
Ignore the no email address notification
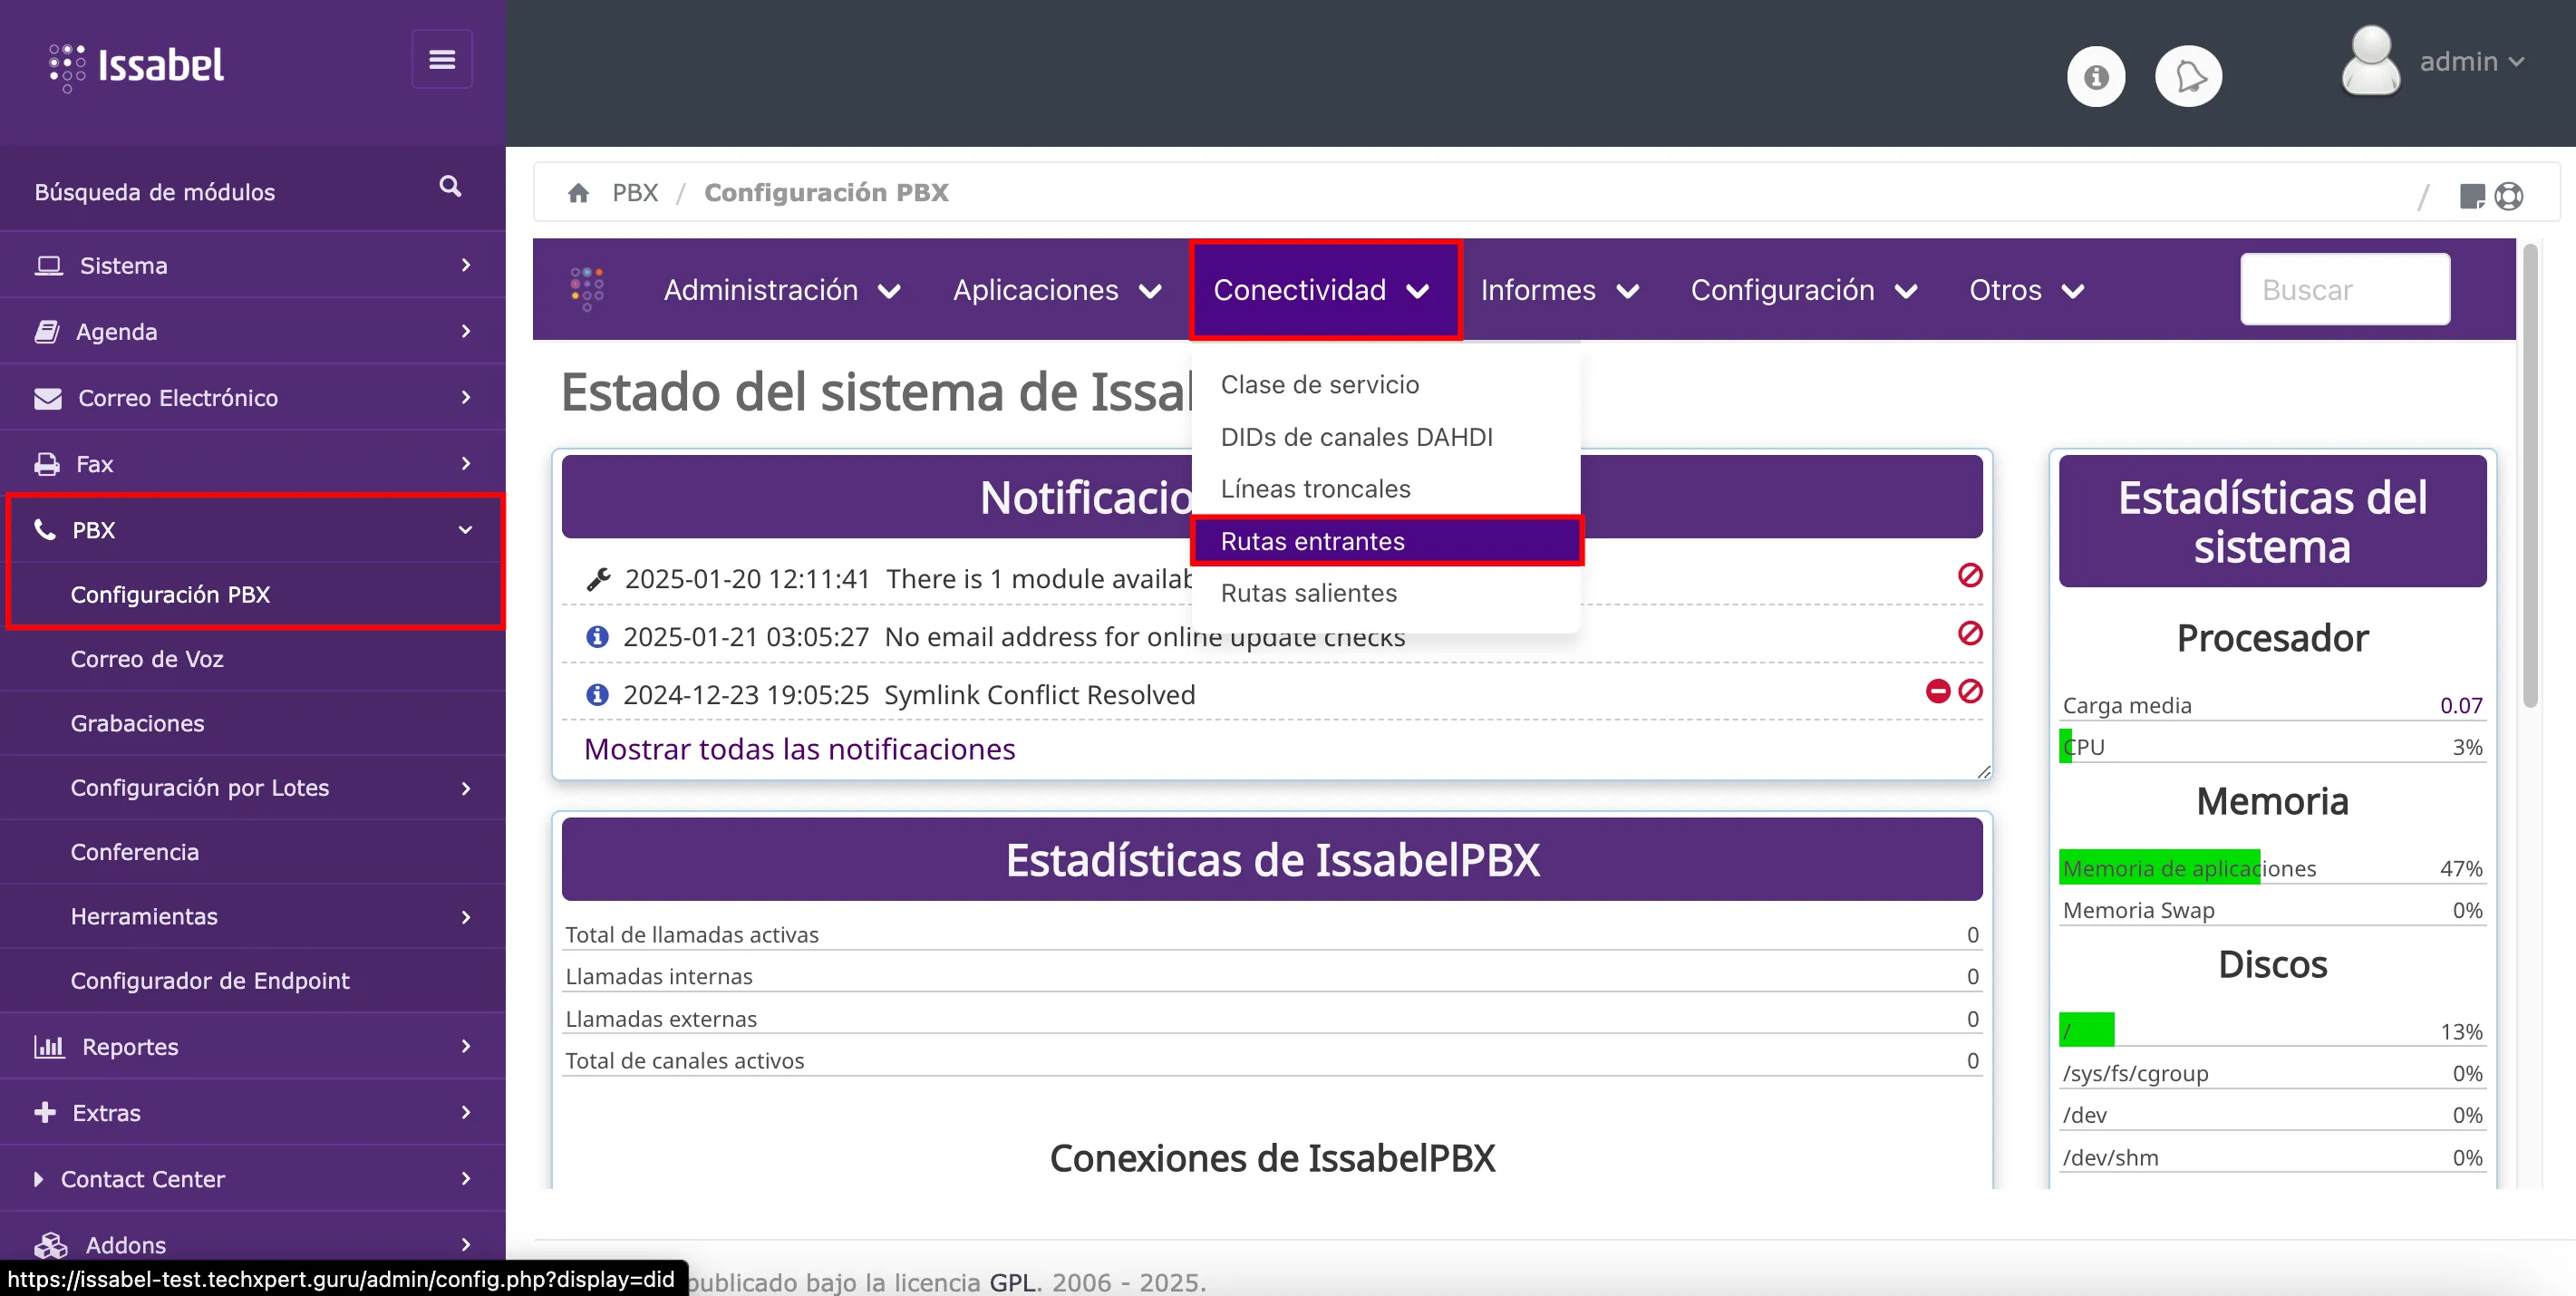[x=1970, y=633]
